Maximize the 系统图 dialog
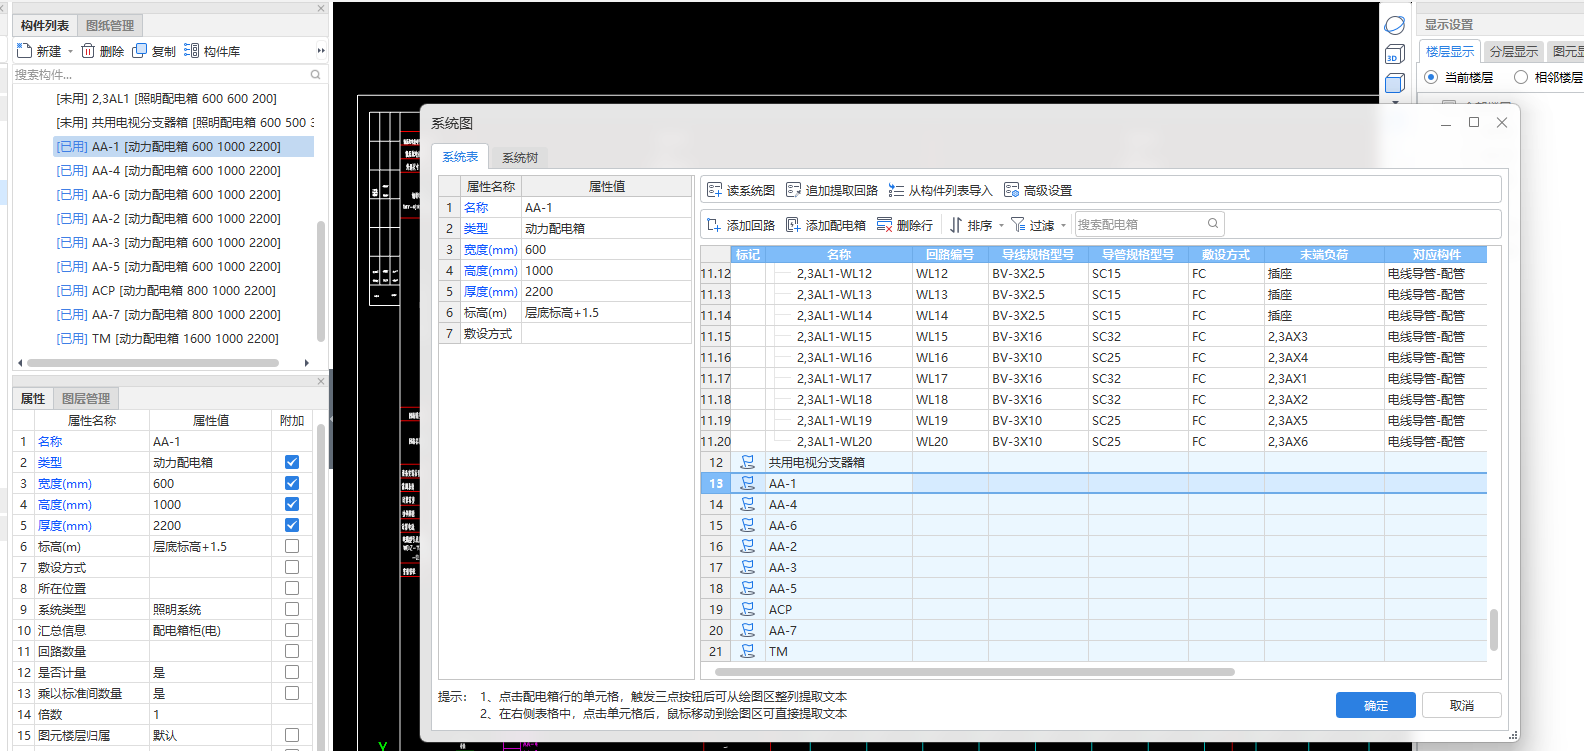Viewport: 1584px width, 751px height. pyautogui.click(x=1473, y=122)
